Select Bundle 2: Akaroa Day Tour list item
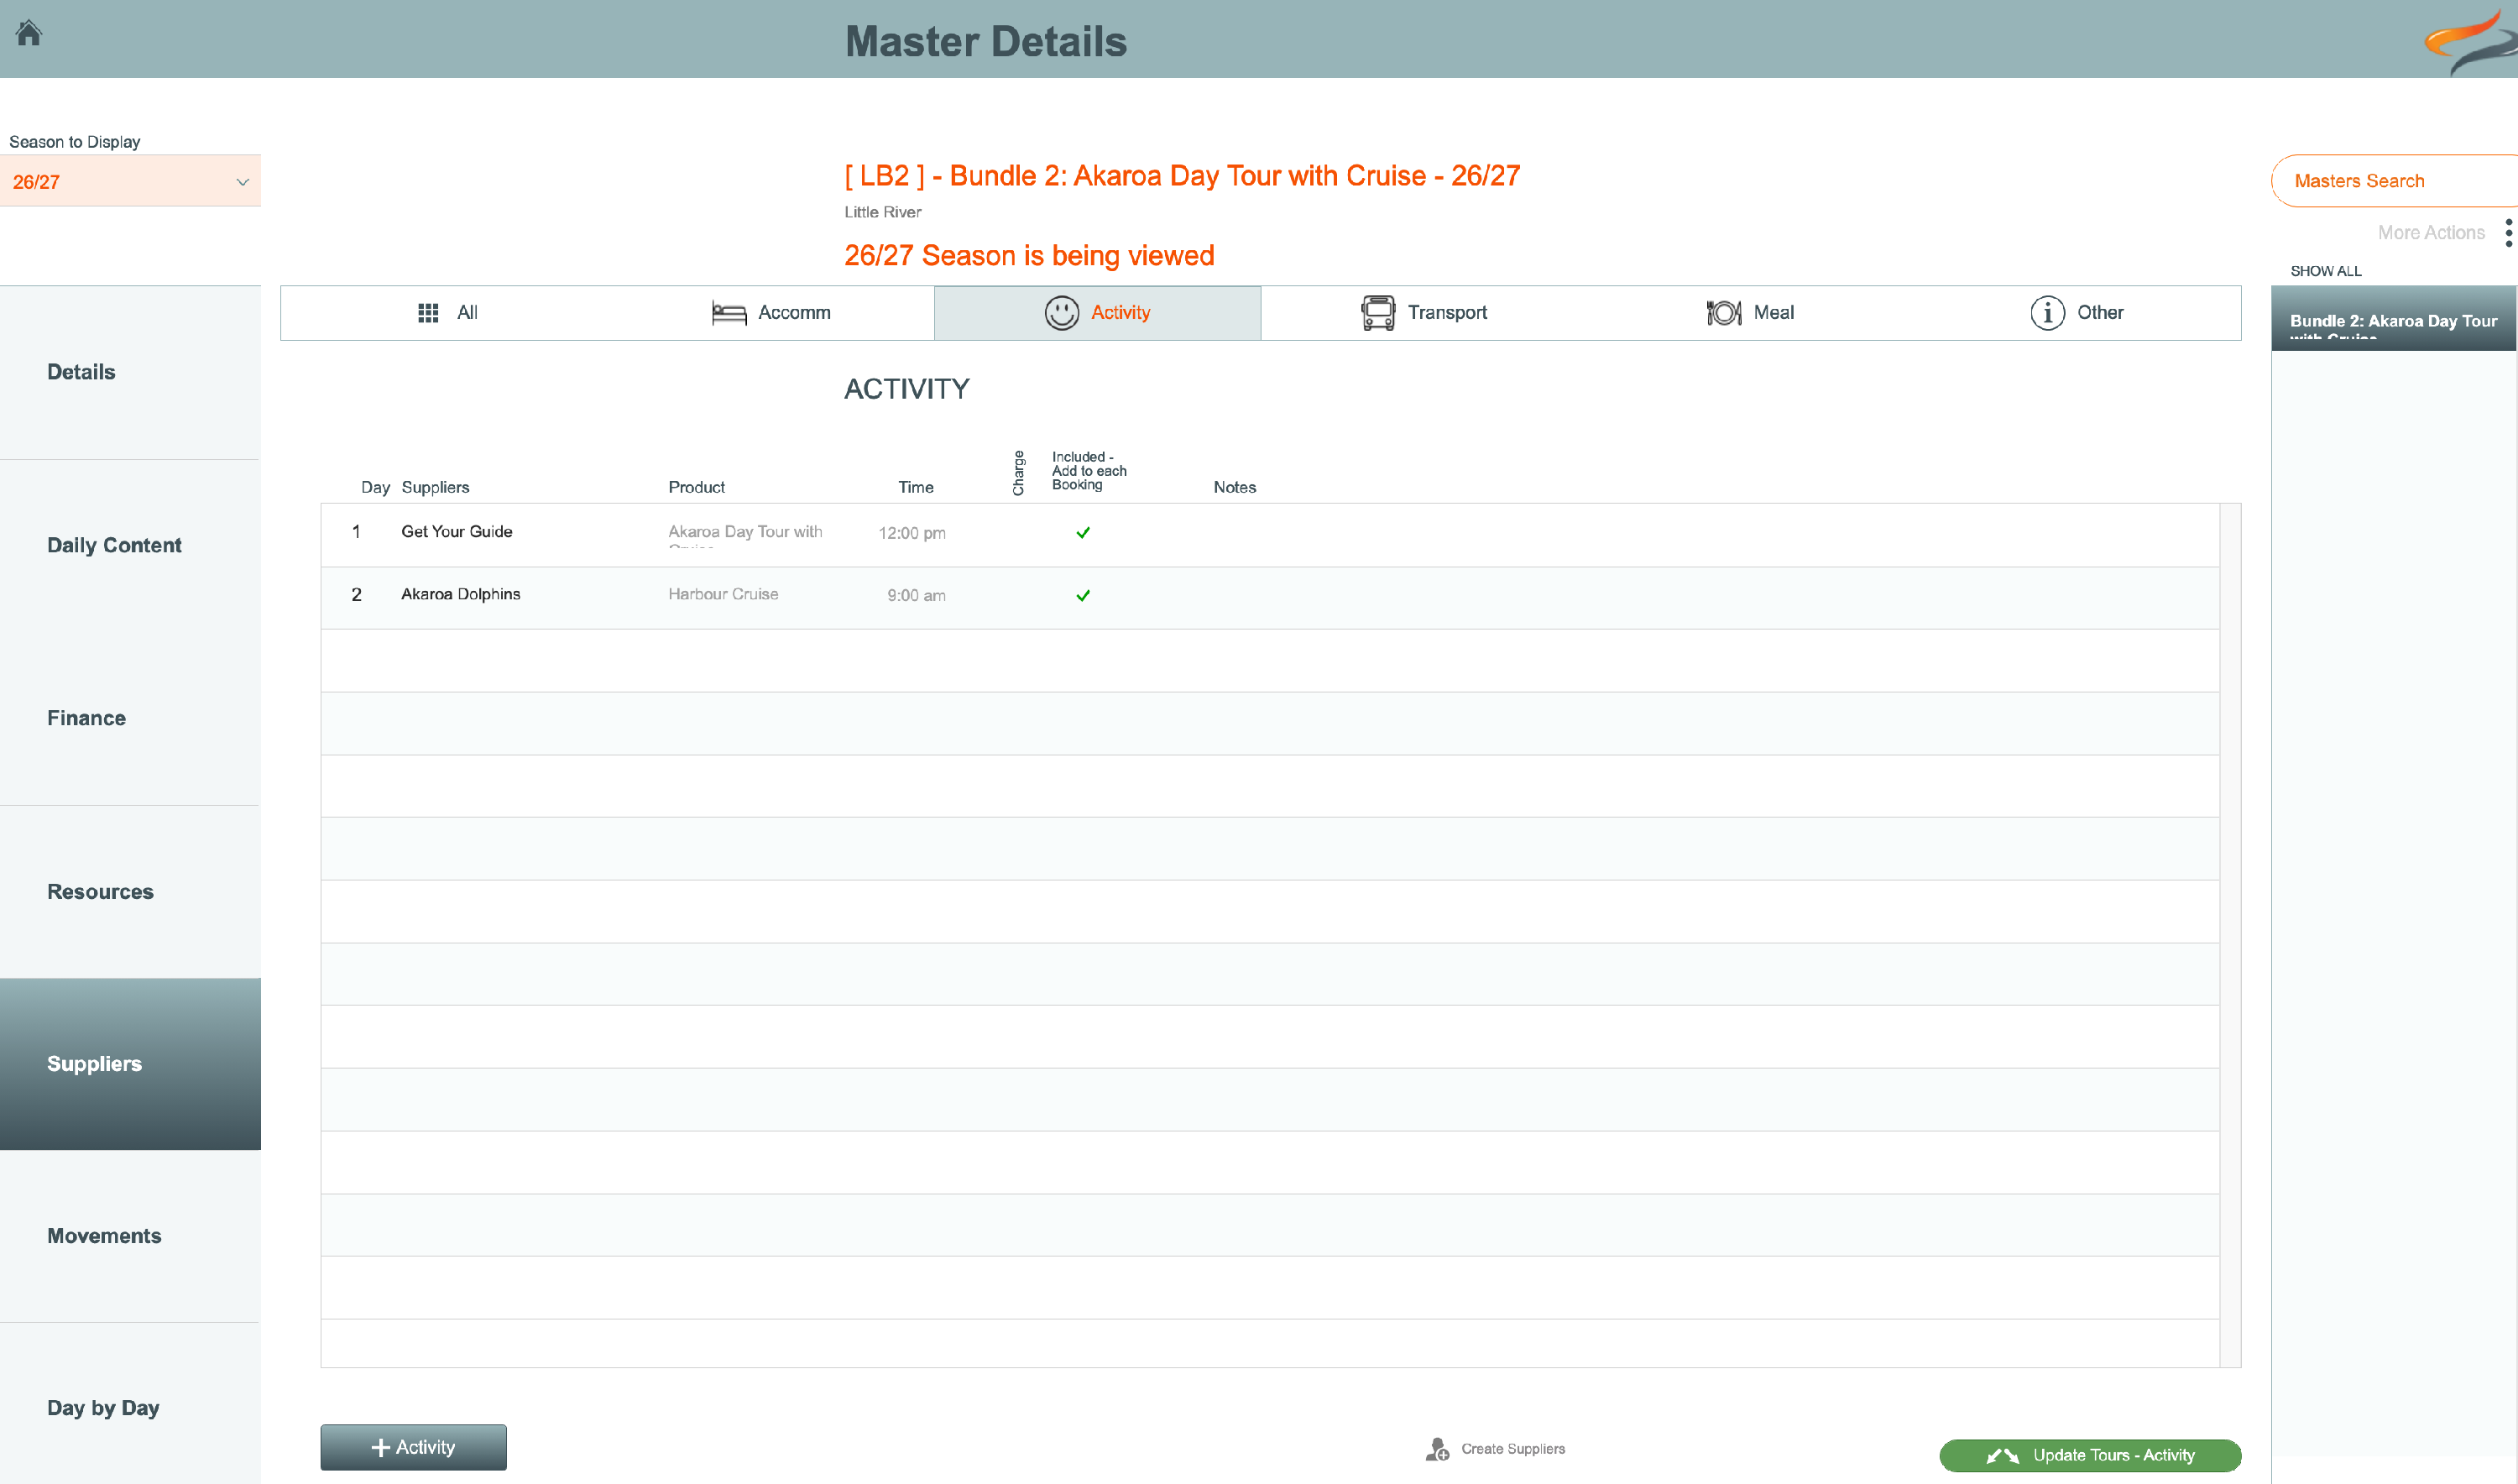This screenshot has width=2518, height=1484. coord(2393,318)
